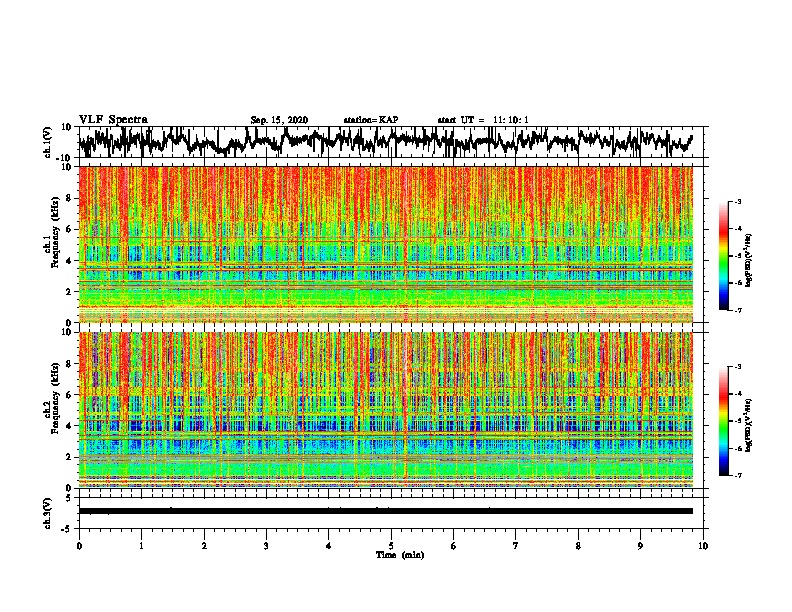Image resolution: width=792 pixels, height=612 pixels.
Task: Click the "ch.3(V)" axis label
Action: point(48,513)
